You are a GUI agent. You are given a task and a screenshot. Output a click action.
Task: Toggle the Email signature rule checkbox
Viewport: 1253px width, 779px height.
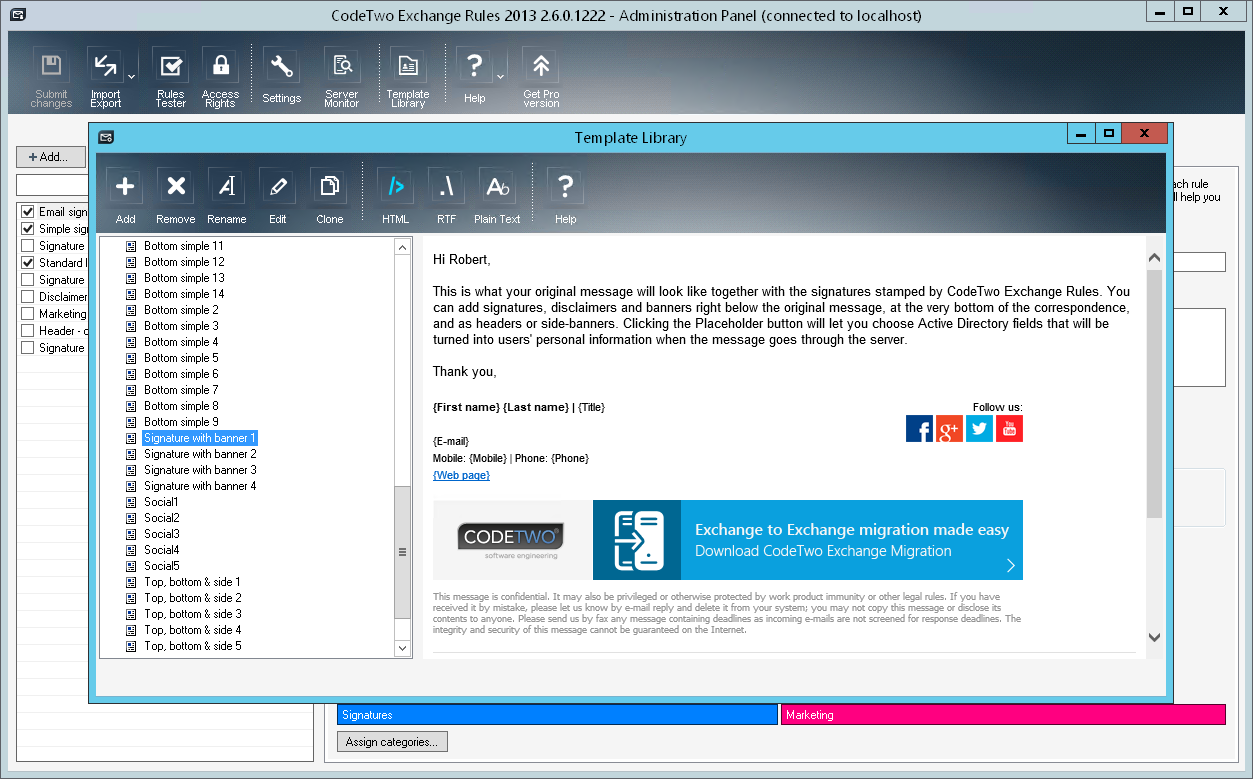(x=28, y=212)
